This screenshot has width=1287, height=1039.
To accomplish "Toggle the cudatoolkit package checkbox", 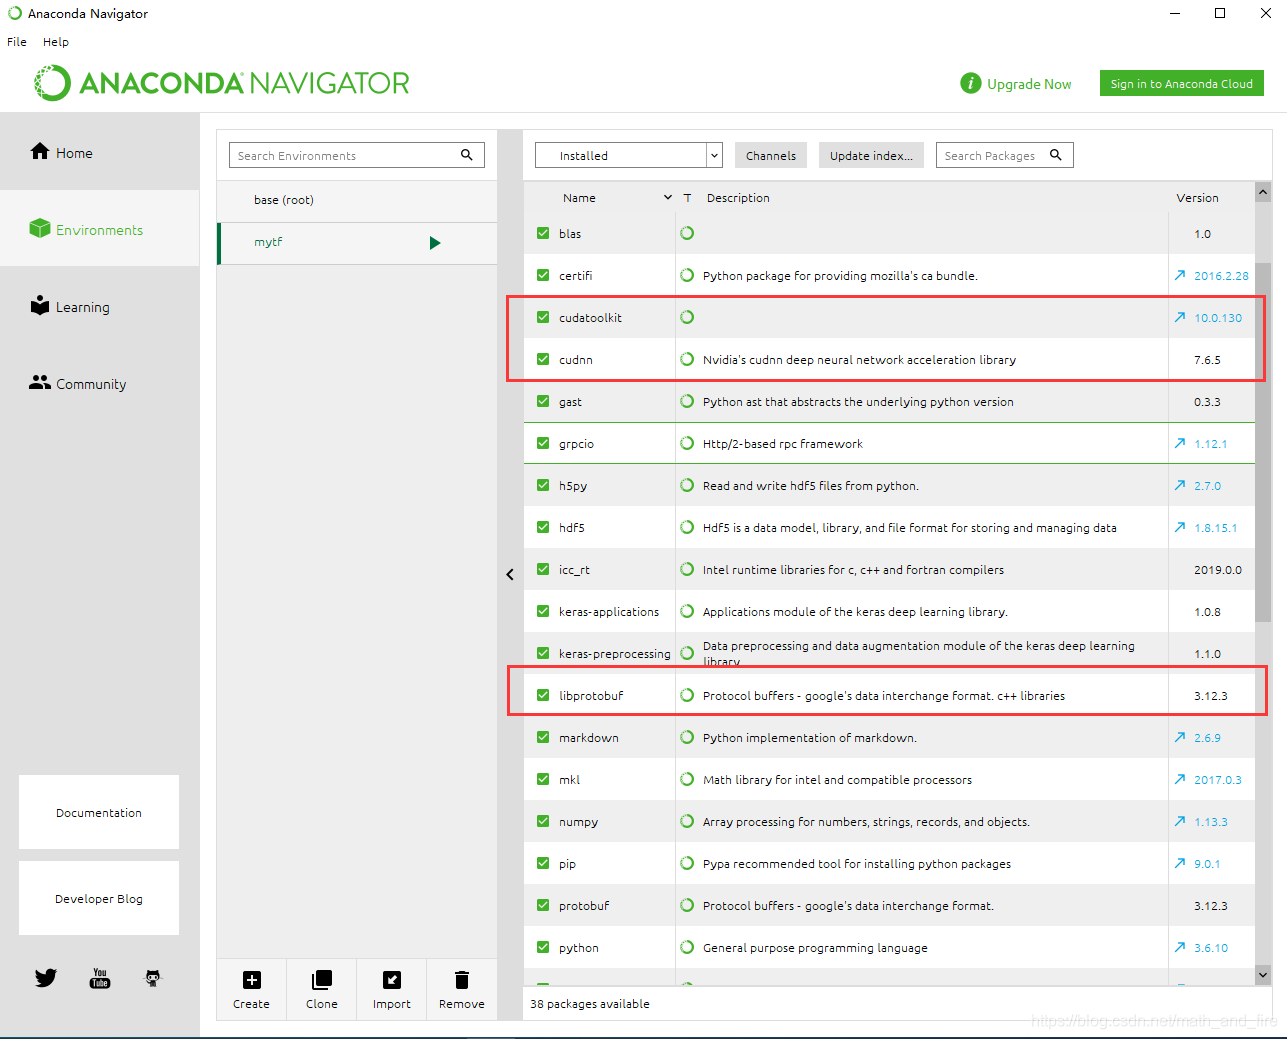I will [543, 317].
